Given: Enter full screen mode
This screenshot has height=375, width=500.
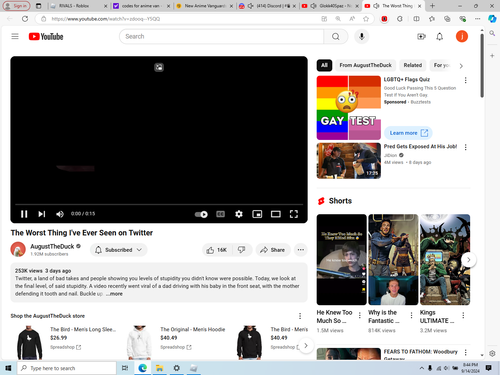Looking at the screenshot, I should (x=294, y=214).
